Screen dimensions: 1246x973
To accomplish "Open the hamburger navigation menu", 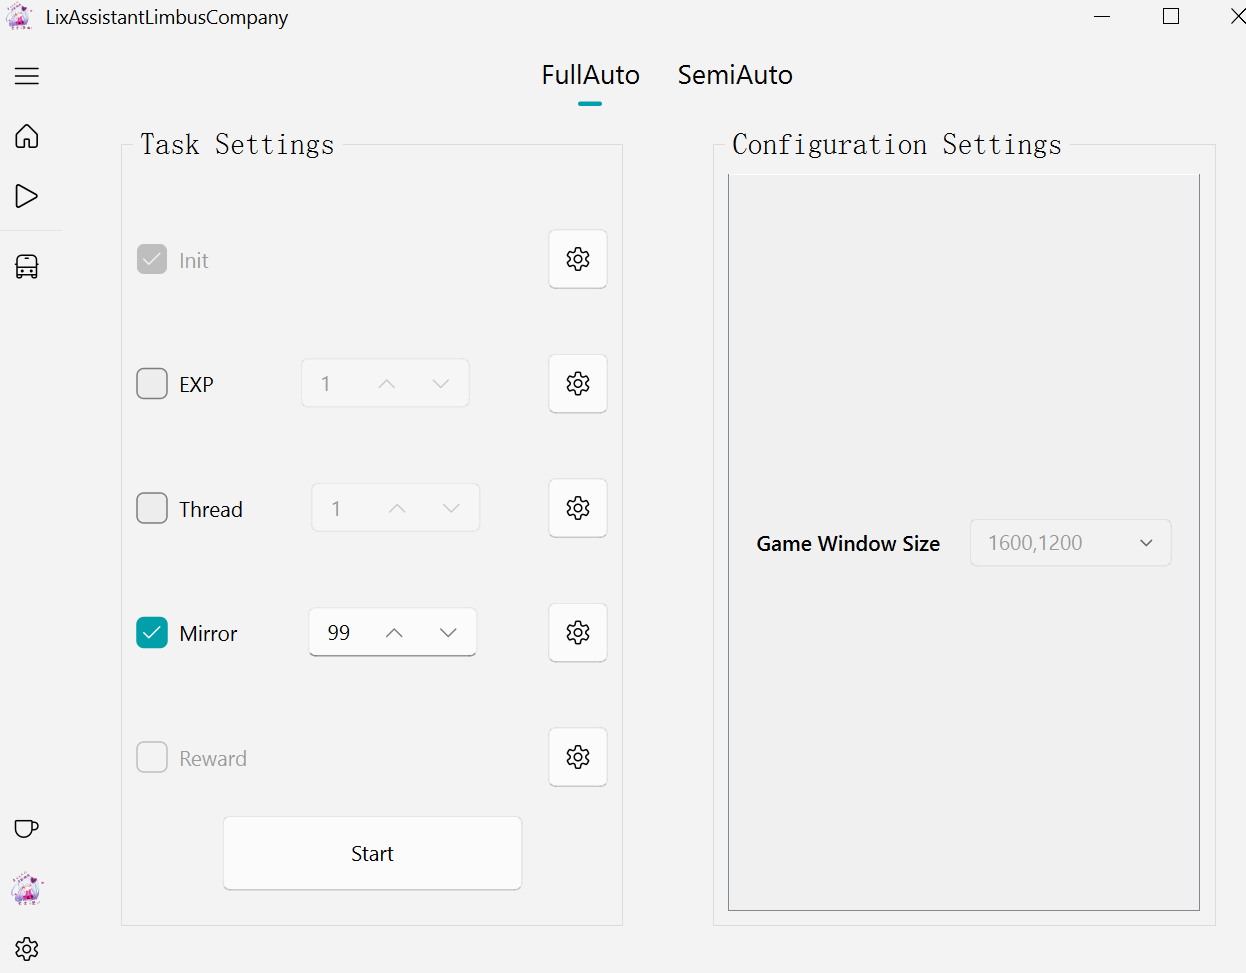I will pyautogui.click(x=27, y=76).
